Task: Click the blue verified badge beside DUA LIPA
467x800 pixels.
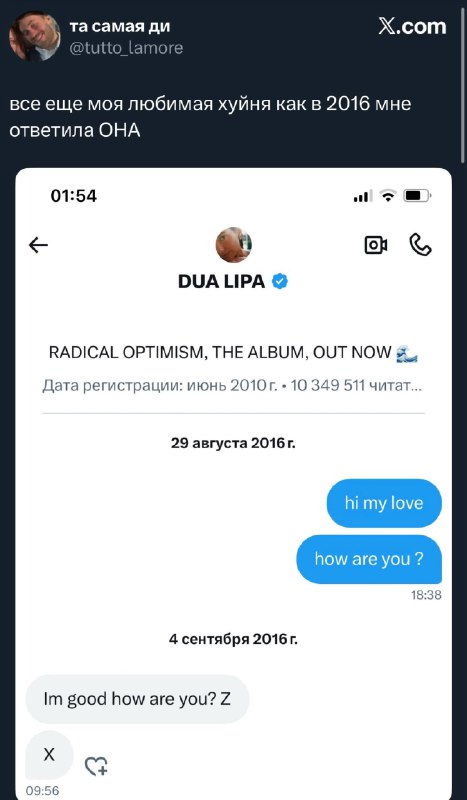Action: point(280,281)
